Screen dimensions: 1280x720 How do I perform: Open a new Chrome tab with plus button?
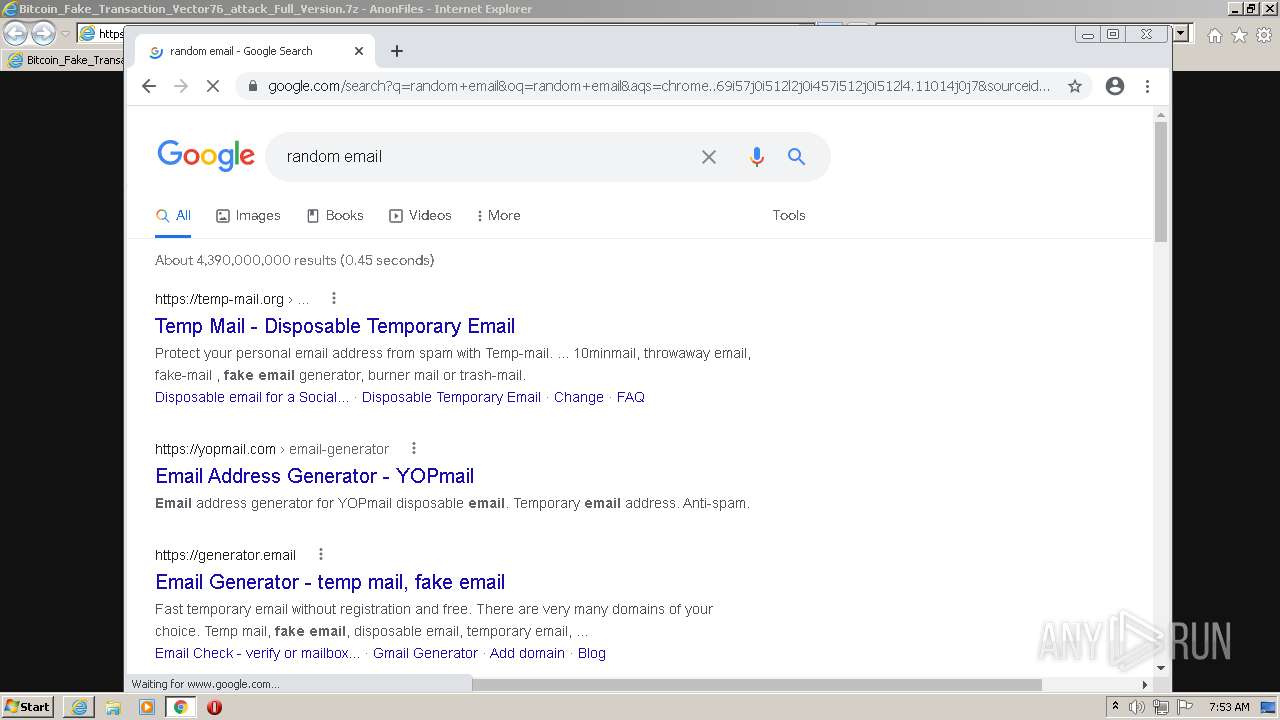pyautogui.click(x=397, y=51)
